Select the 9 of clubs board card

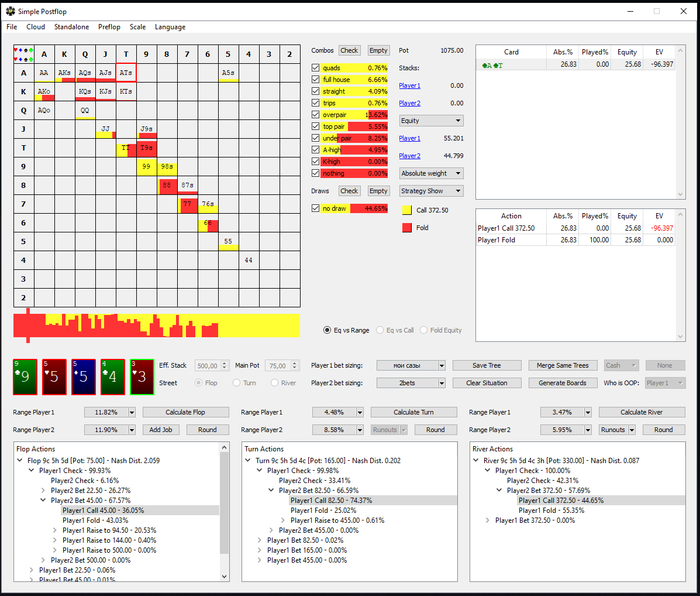(26, 376)
